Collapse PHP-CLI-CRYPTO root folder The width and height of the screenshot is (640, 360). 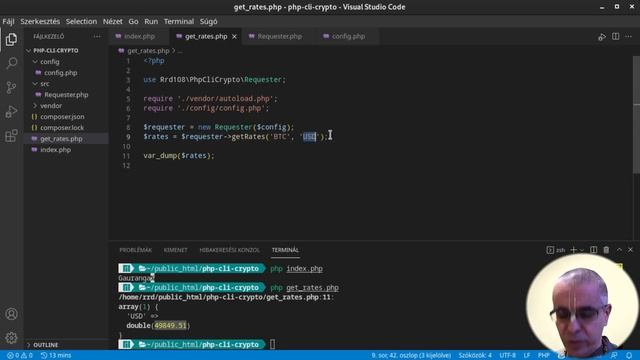56,51
